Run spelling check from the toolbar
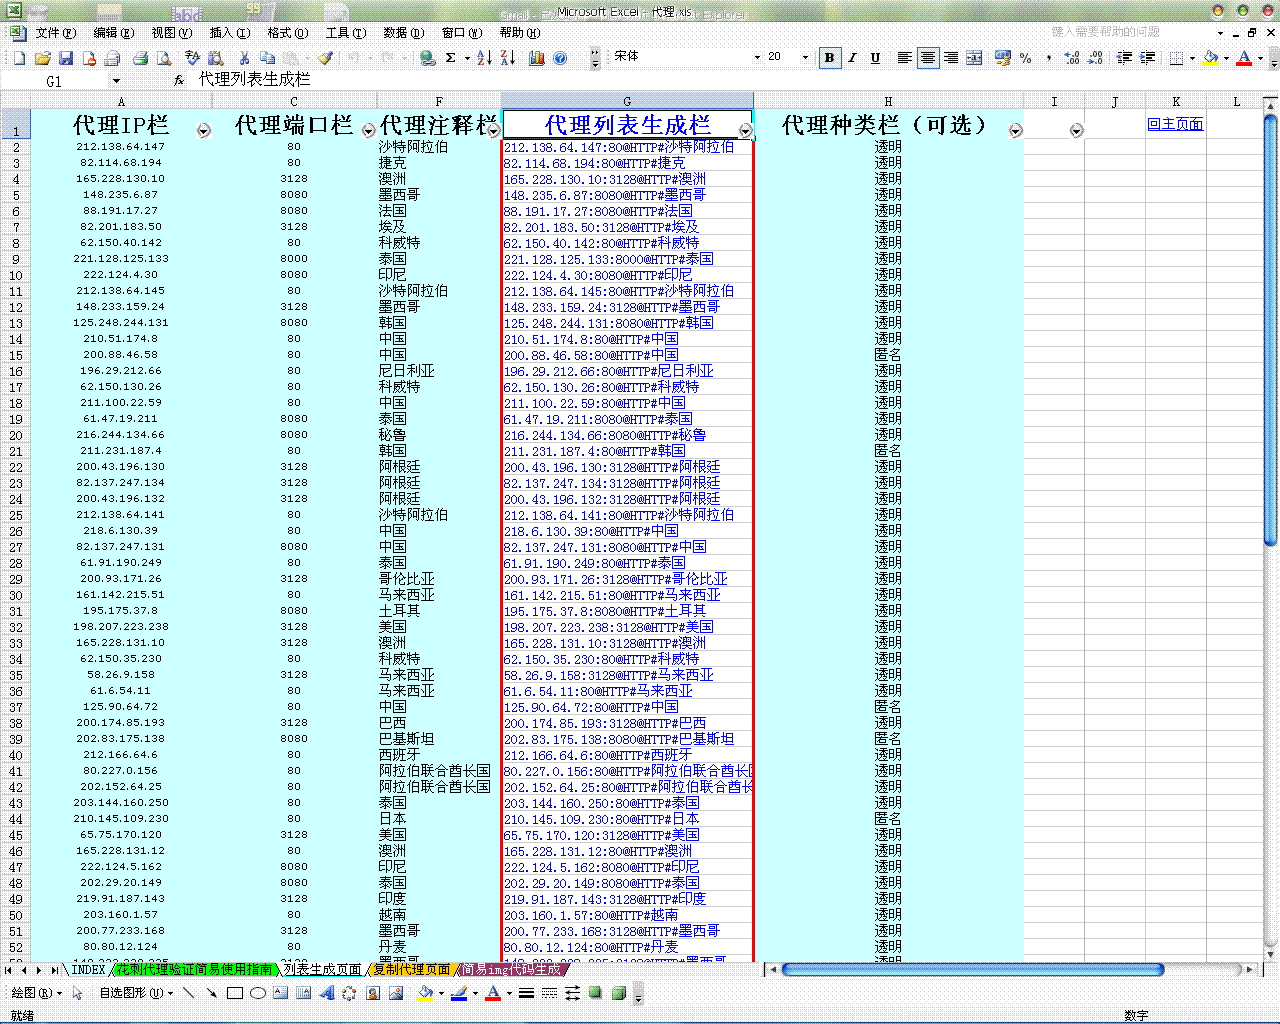Screen dimensions: 1280x1024 (193, 58)
